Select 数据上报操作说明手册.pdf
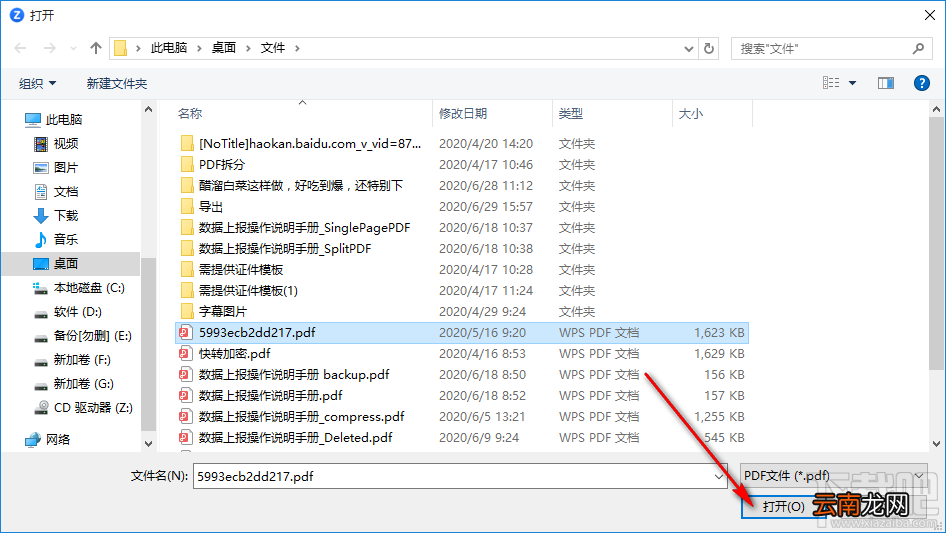 coord(270,395)
